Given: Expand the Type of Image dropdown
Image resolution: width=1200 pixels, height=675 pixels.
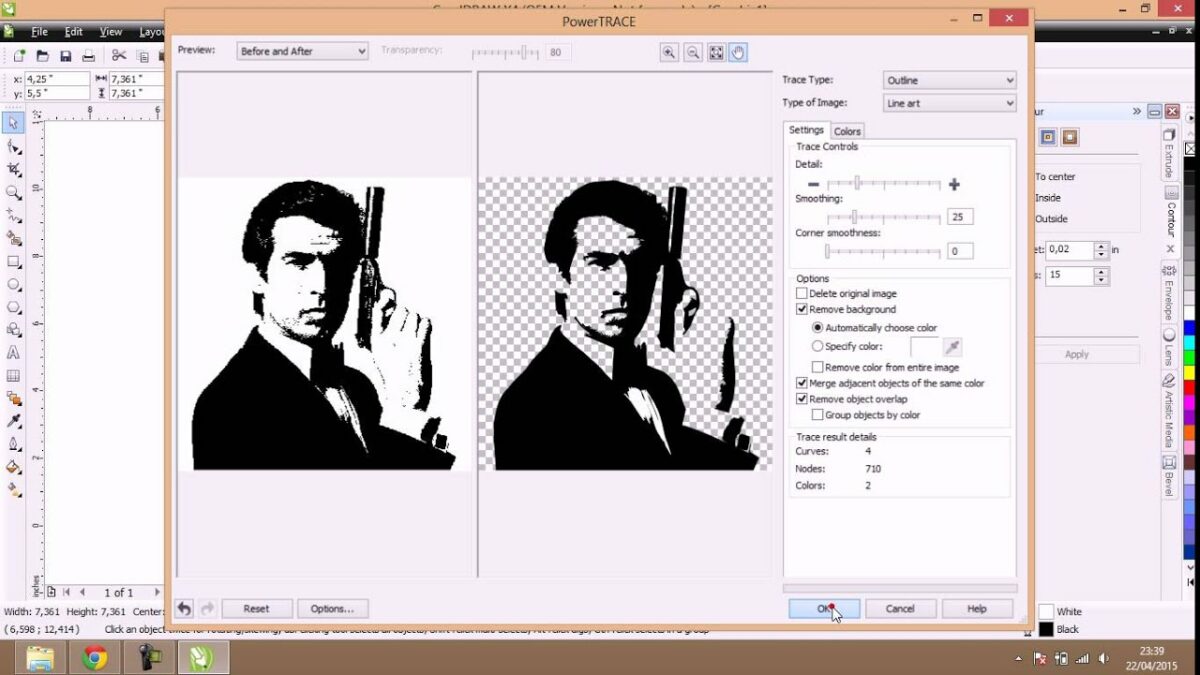Looking at the screenshot, I should (948, 103).
